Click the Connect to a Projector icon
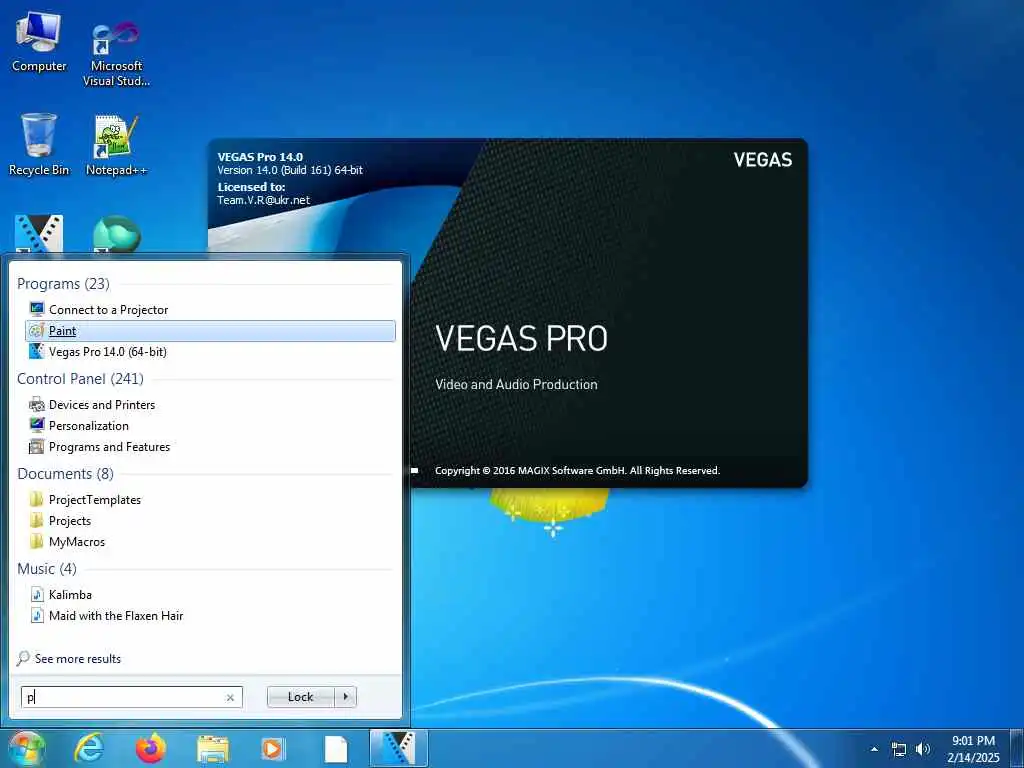This screenshot has height=768, width=1024. pyautogui.click(x=37, y=309)
